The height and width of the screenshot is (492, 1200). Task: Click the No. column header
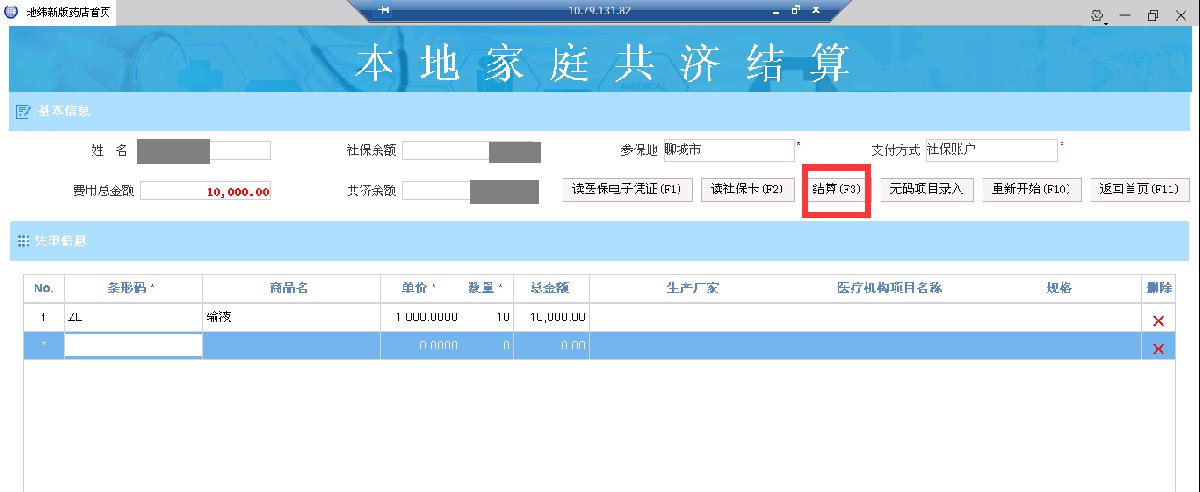(x=43, y=287)
